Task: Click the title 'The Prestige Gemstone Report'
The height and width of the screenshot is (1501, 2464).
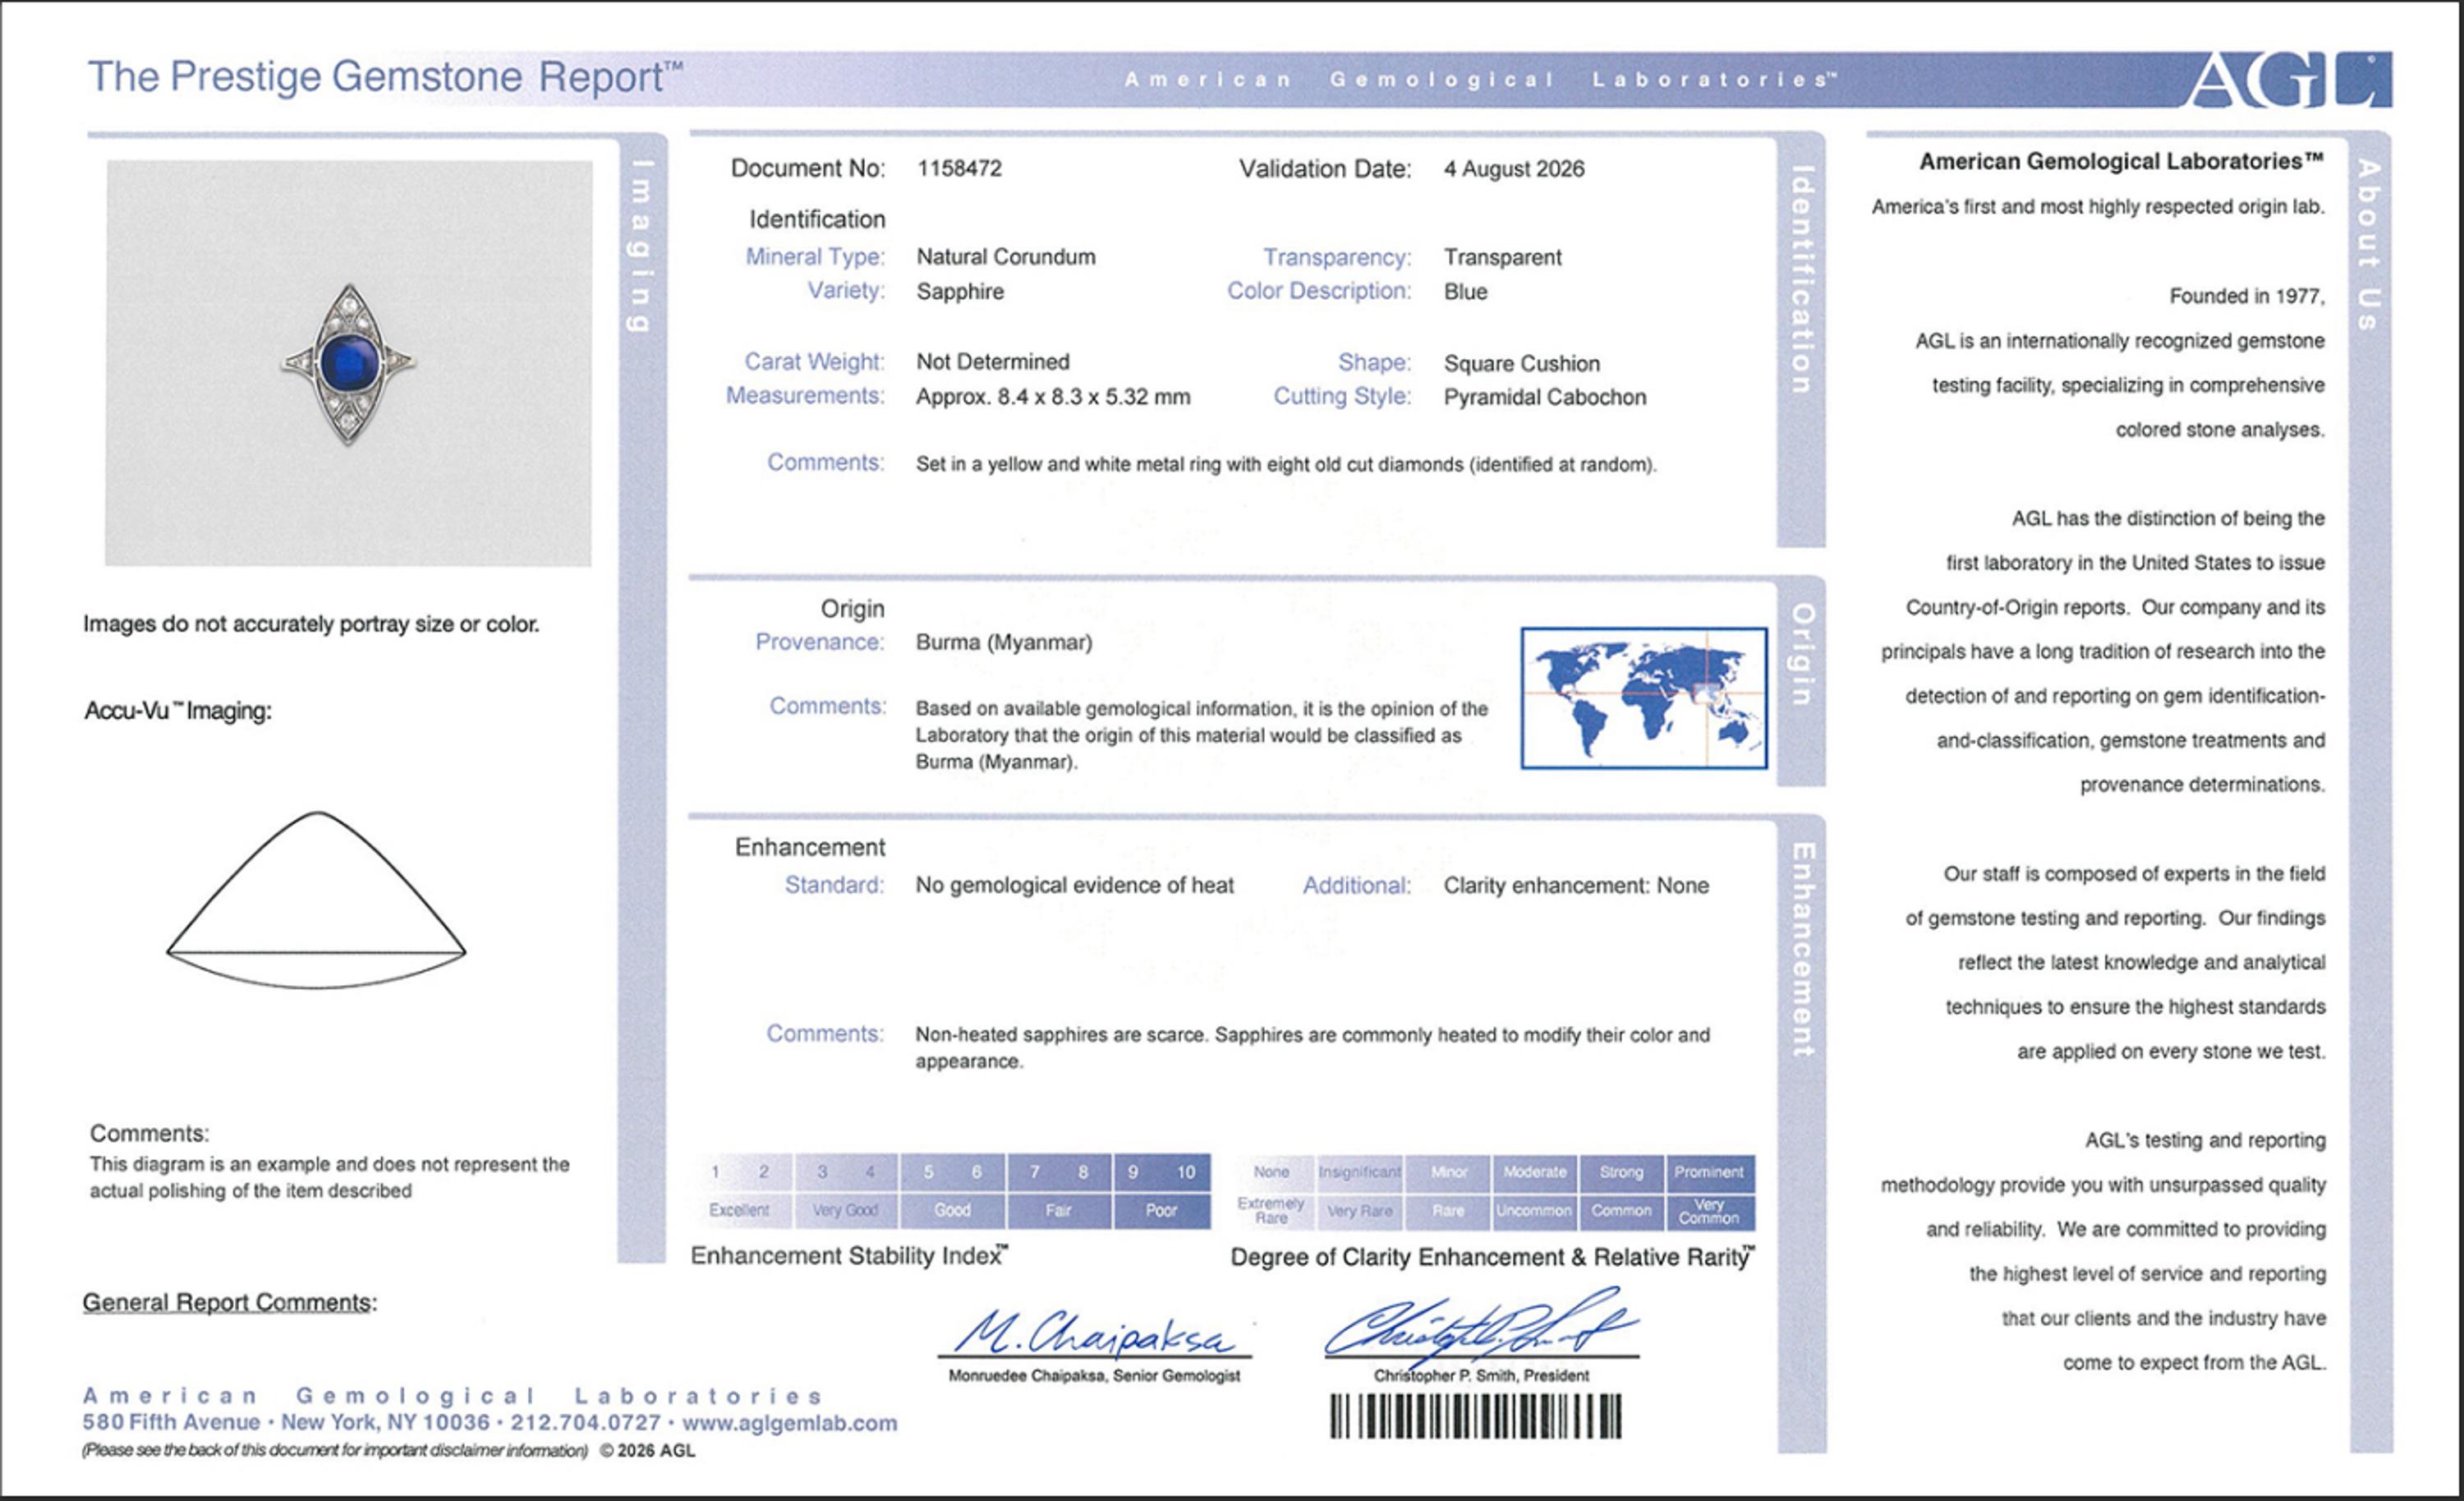Action: pyautogui.click(x=385, y=77)
